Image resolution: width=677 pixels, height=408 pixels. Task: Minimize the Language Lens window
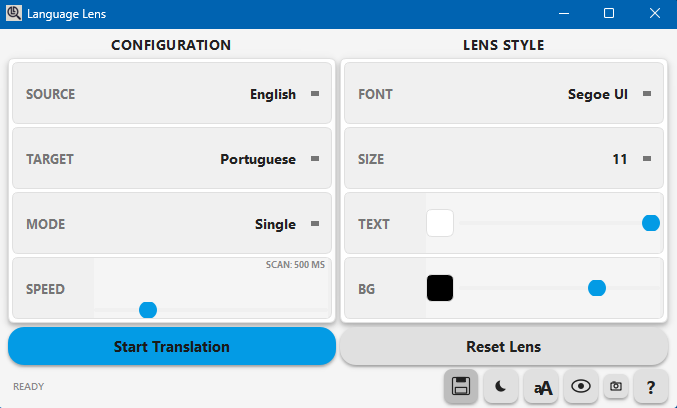(563, 14)
